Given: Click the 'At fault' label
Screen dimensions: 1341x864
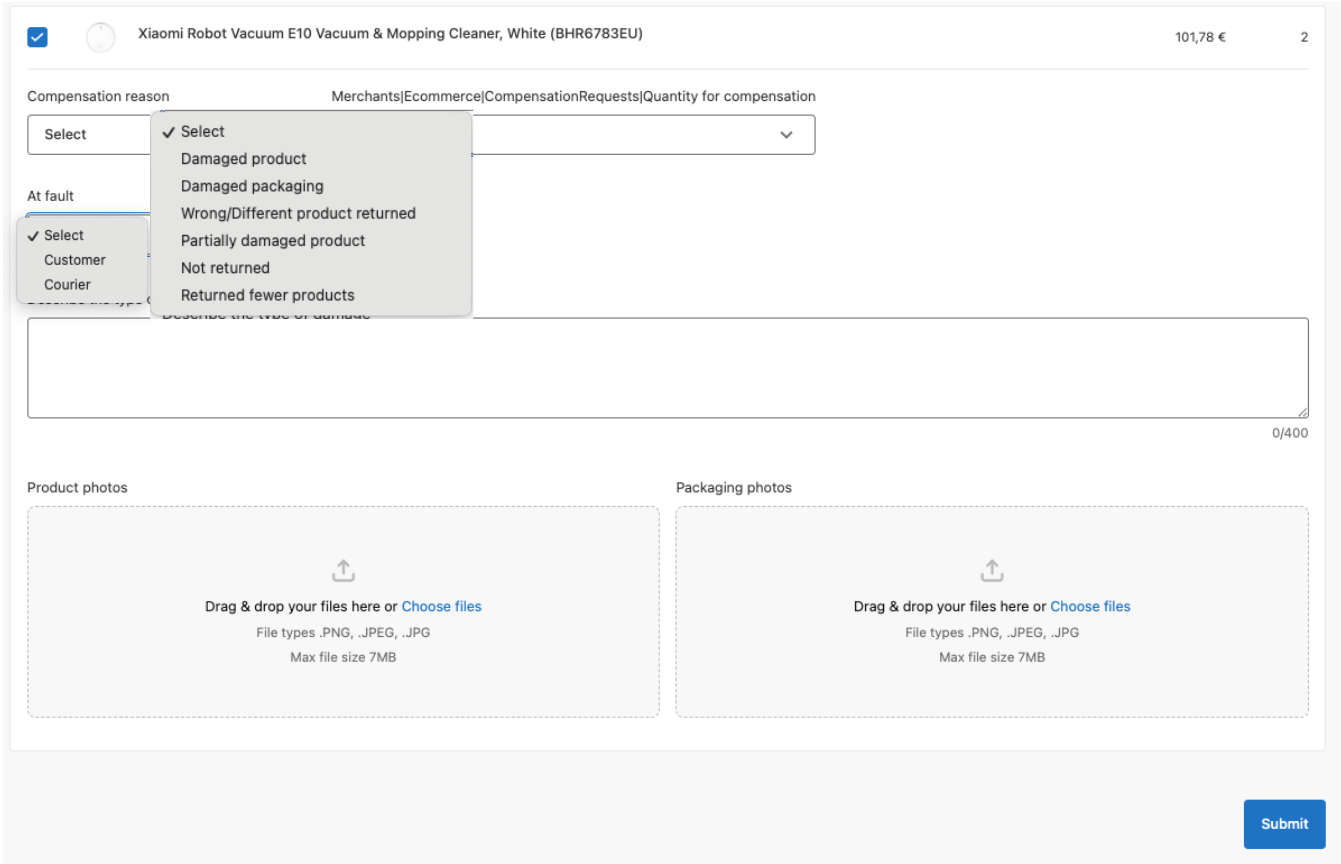Looking at the screenshot, I should click(x=50, y=196).
